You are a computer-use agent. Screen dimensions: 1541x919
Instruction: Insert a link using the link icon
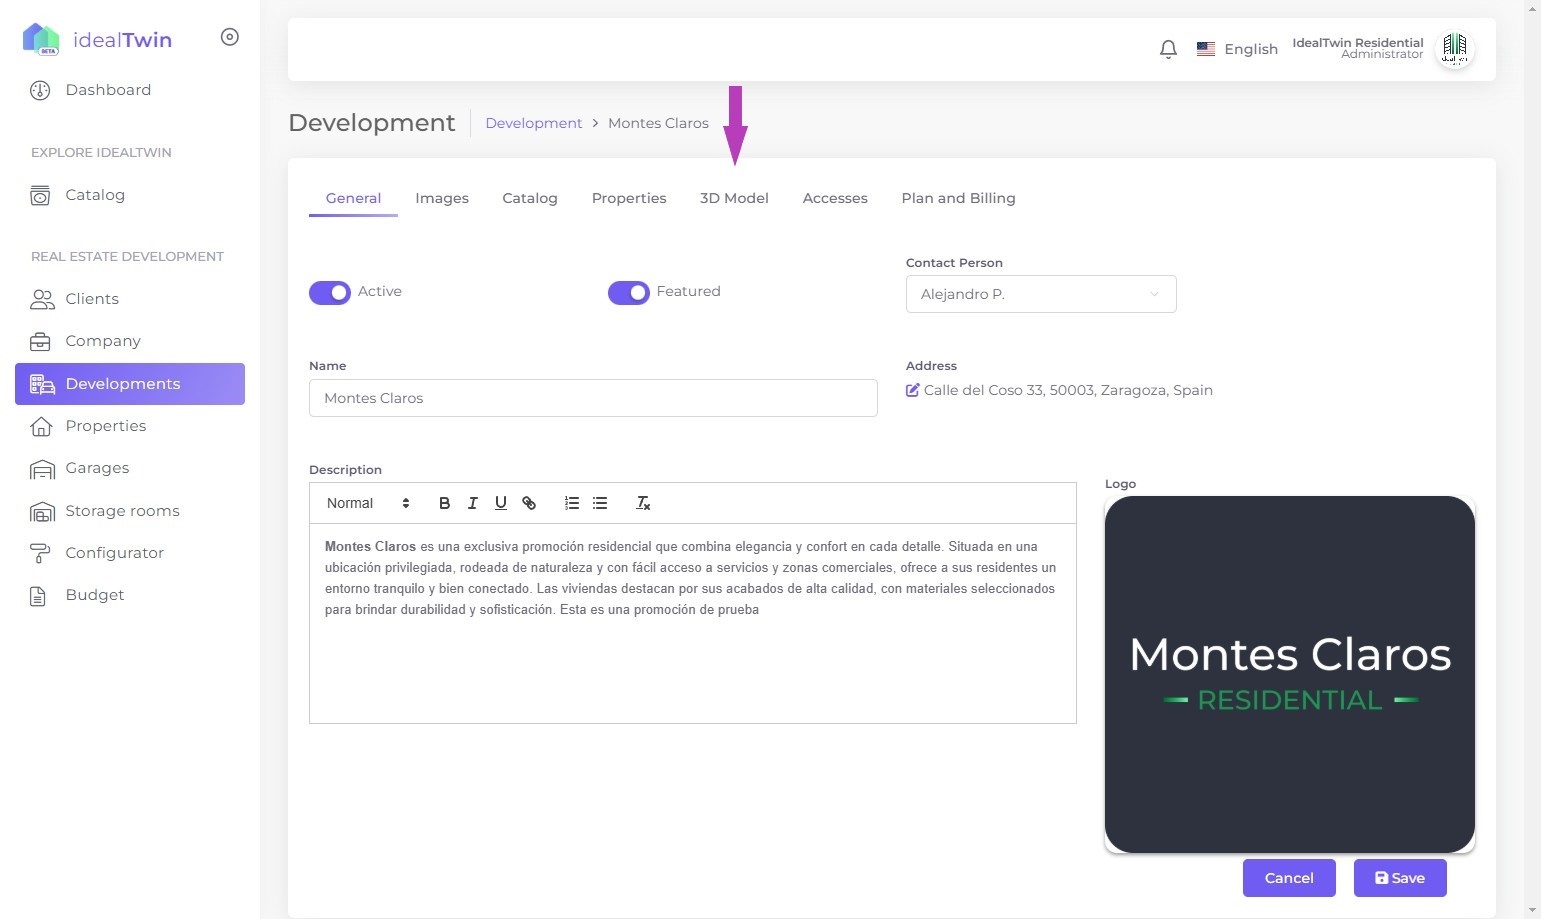coord(529,503)
